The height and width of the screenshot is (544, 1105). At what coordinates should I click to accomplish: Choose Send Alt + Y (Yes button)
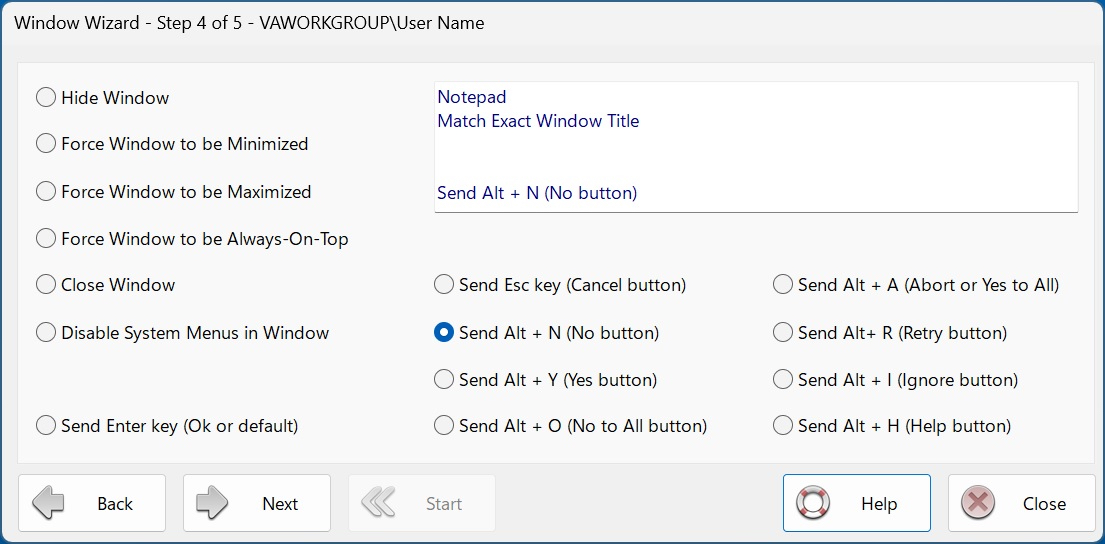pyautogui.click(x=546, y=380)
